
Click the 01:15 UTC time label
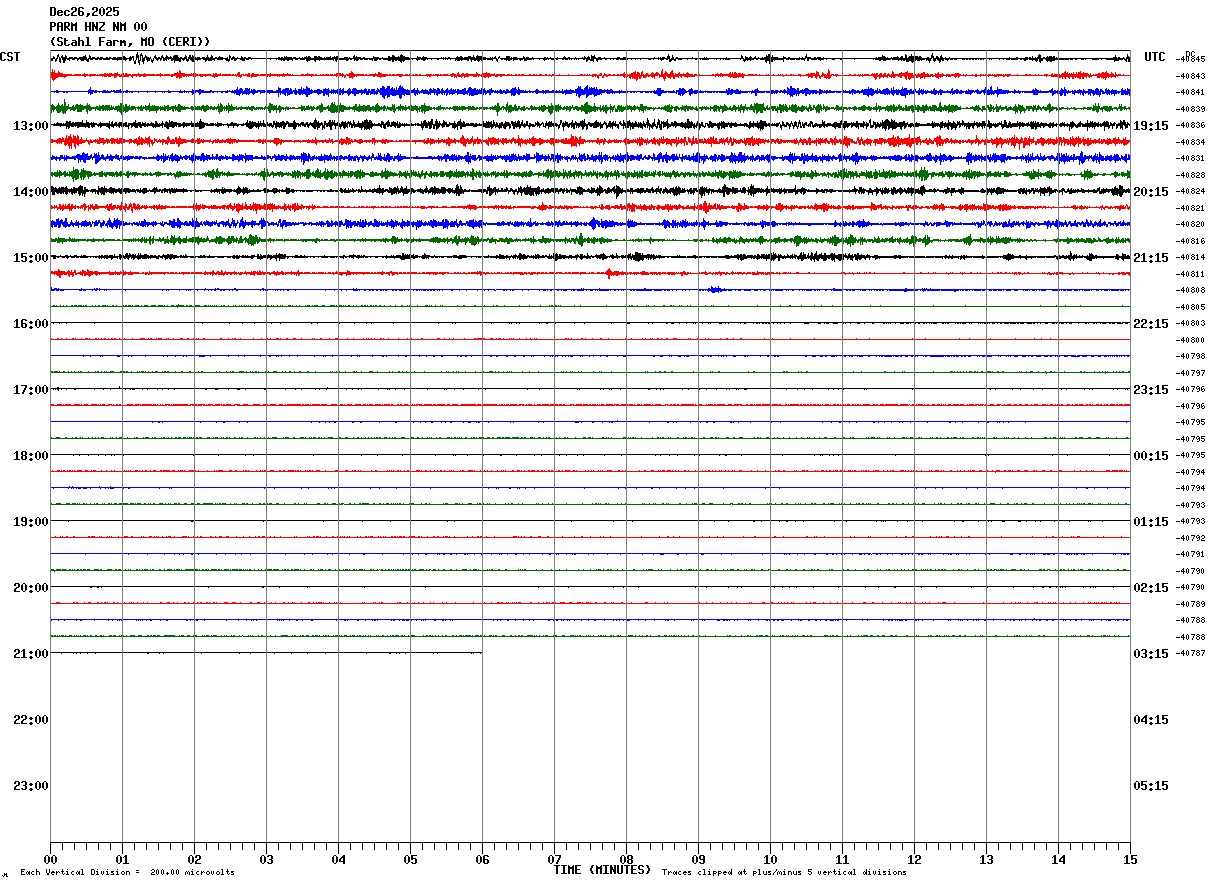tap(1151, 522)
